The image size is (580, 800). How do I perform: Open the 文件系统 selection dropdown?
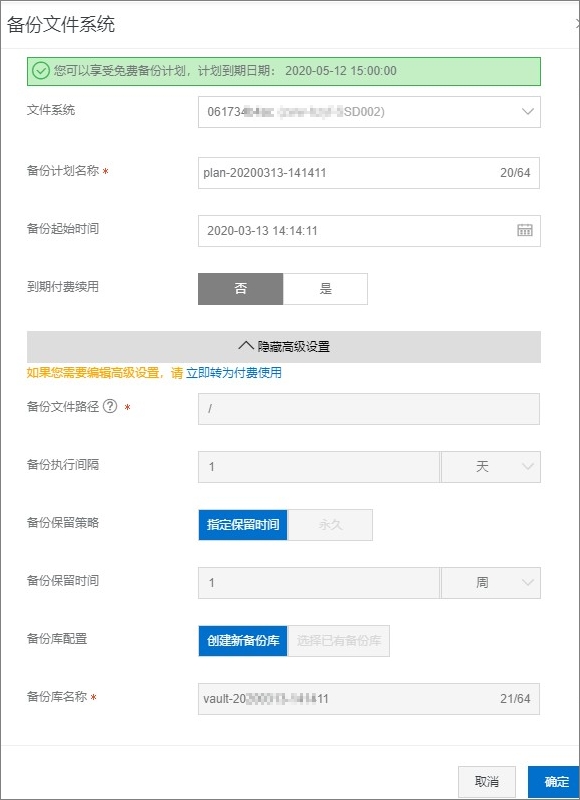(x=369, y=112)
